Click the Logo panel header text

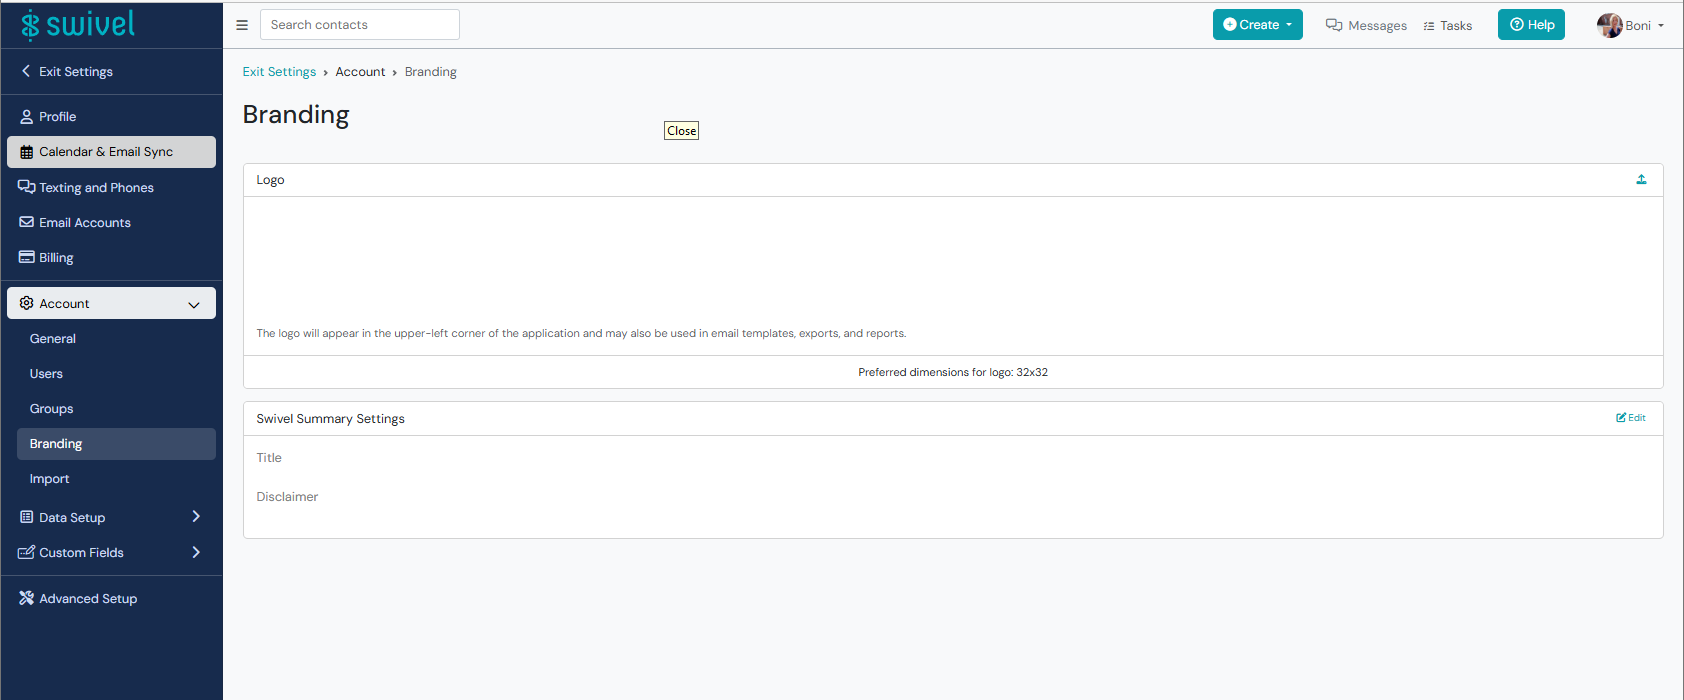(270, 180)
